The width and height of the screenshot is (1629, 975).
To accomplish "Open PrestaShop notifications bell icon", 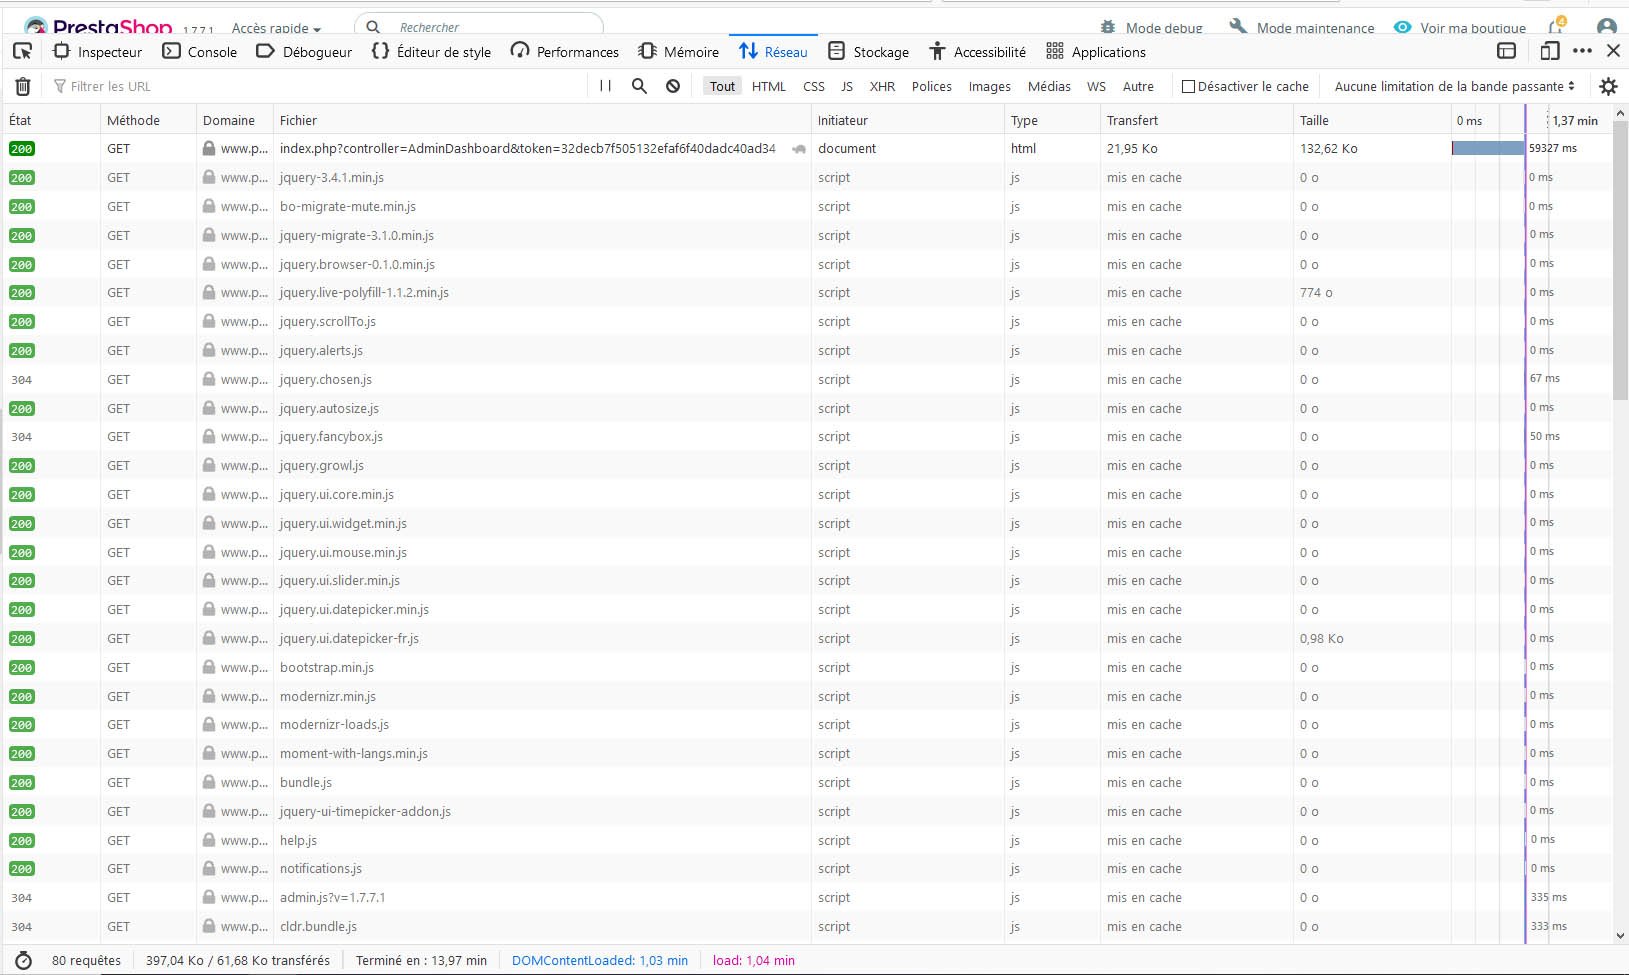I will [x=1557, y=27].
